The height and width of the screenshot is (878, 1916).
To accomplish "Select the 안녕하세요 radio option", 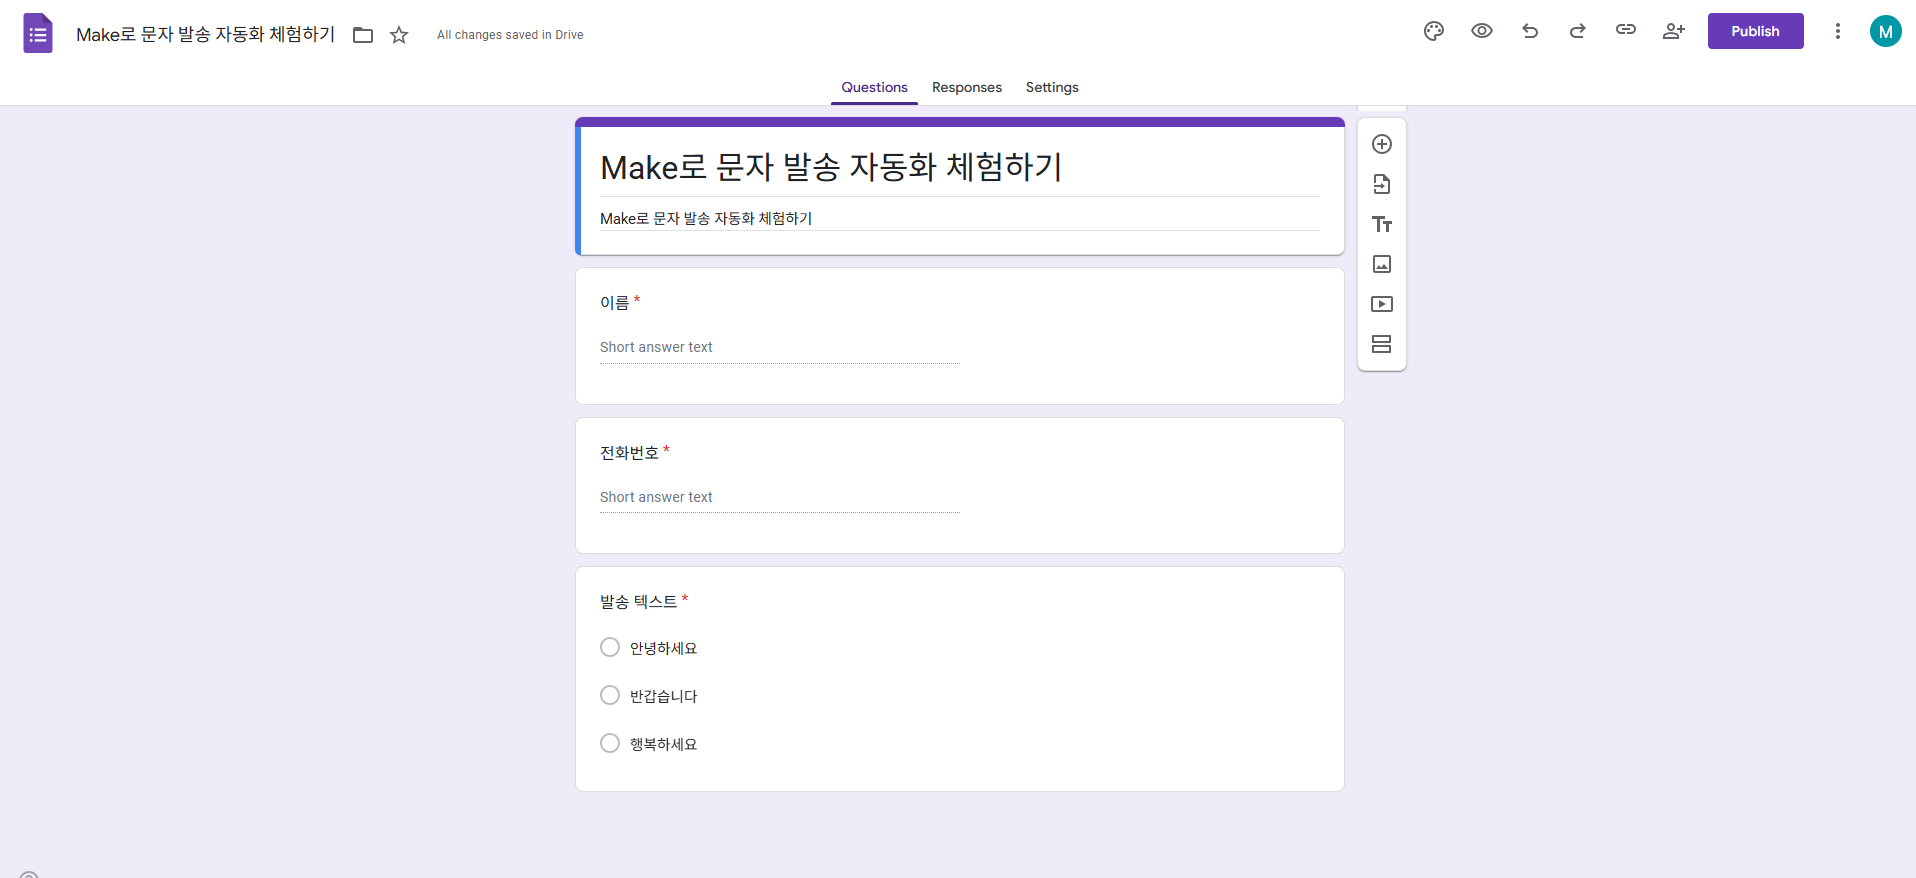I will pos(610,647).
